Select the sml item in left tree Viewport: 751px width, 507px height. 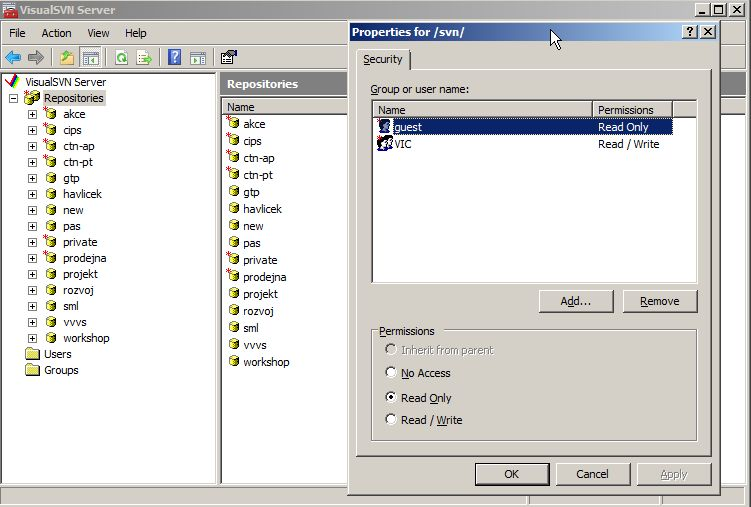(71, 306)
